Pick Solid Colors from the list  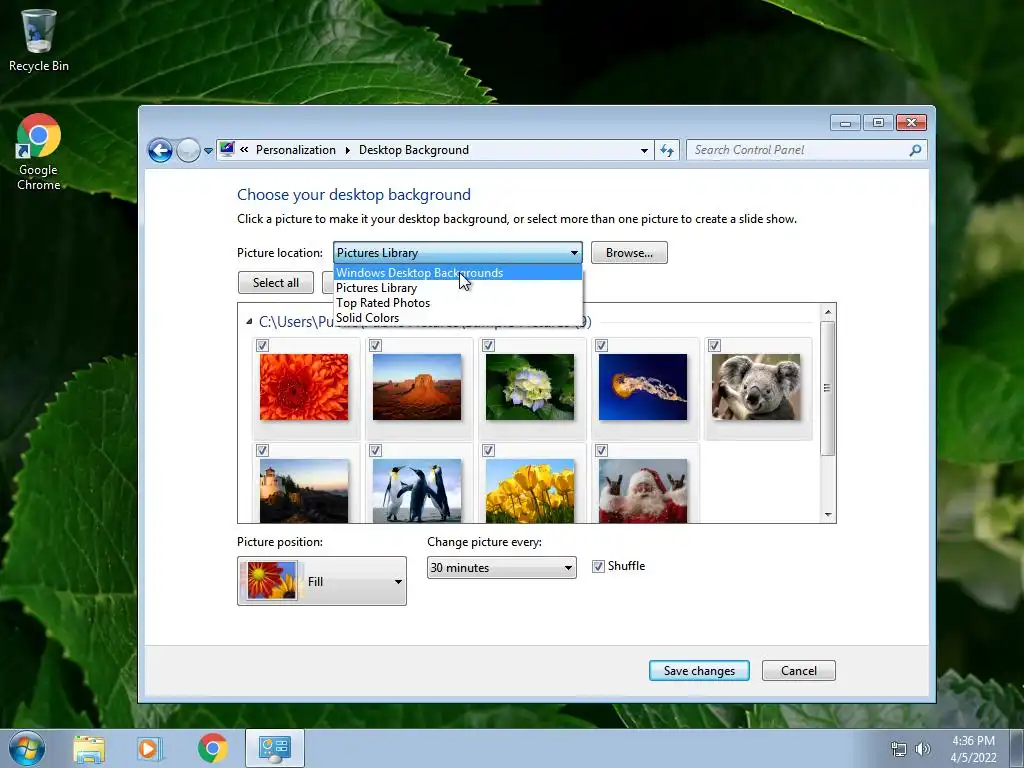coord(457,318)
